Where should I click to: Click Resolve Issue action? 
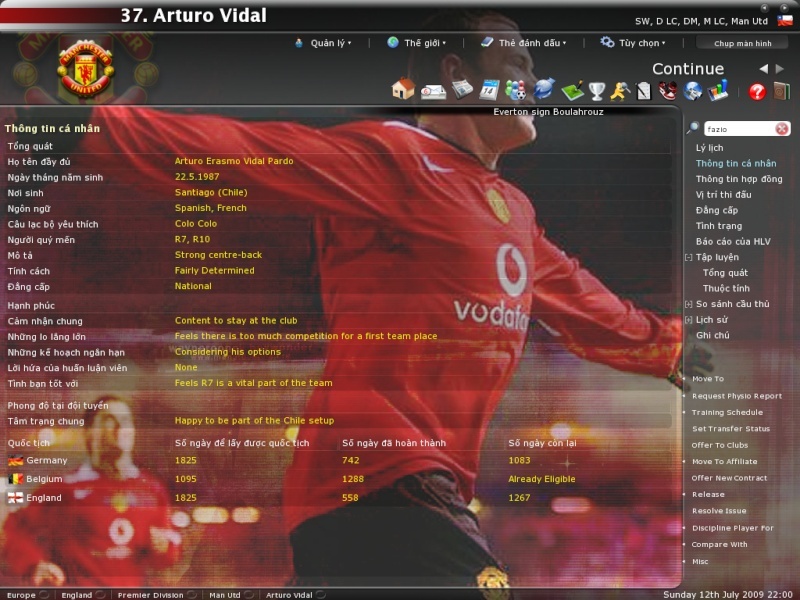719,511
